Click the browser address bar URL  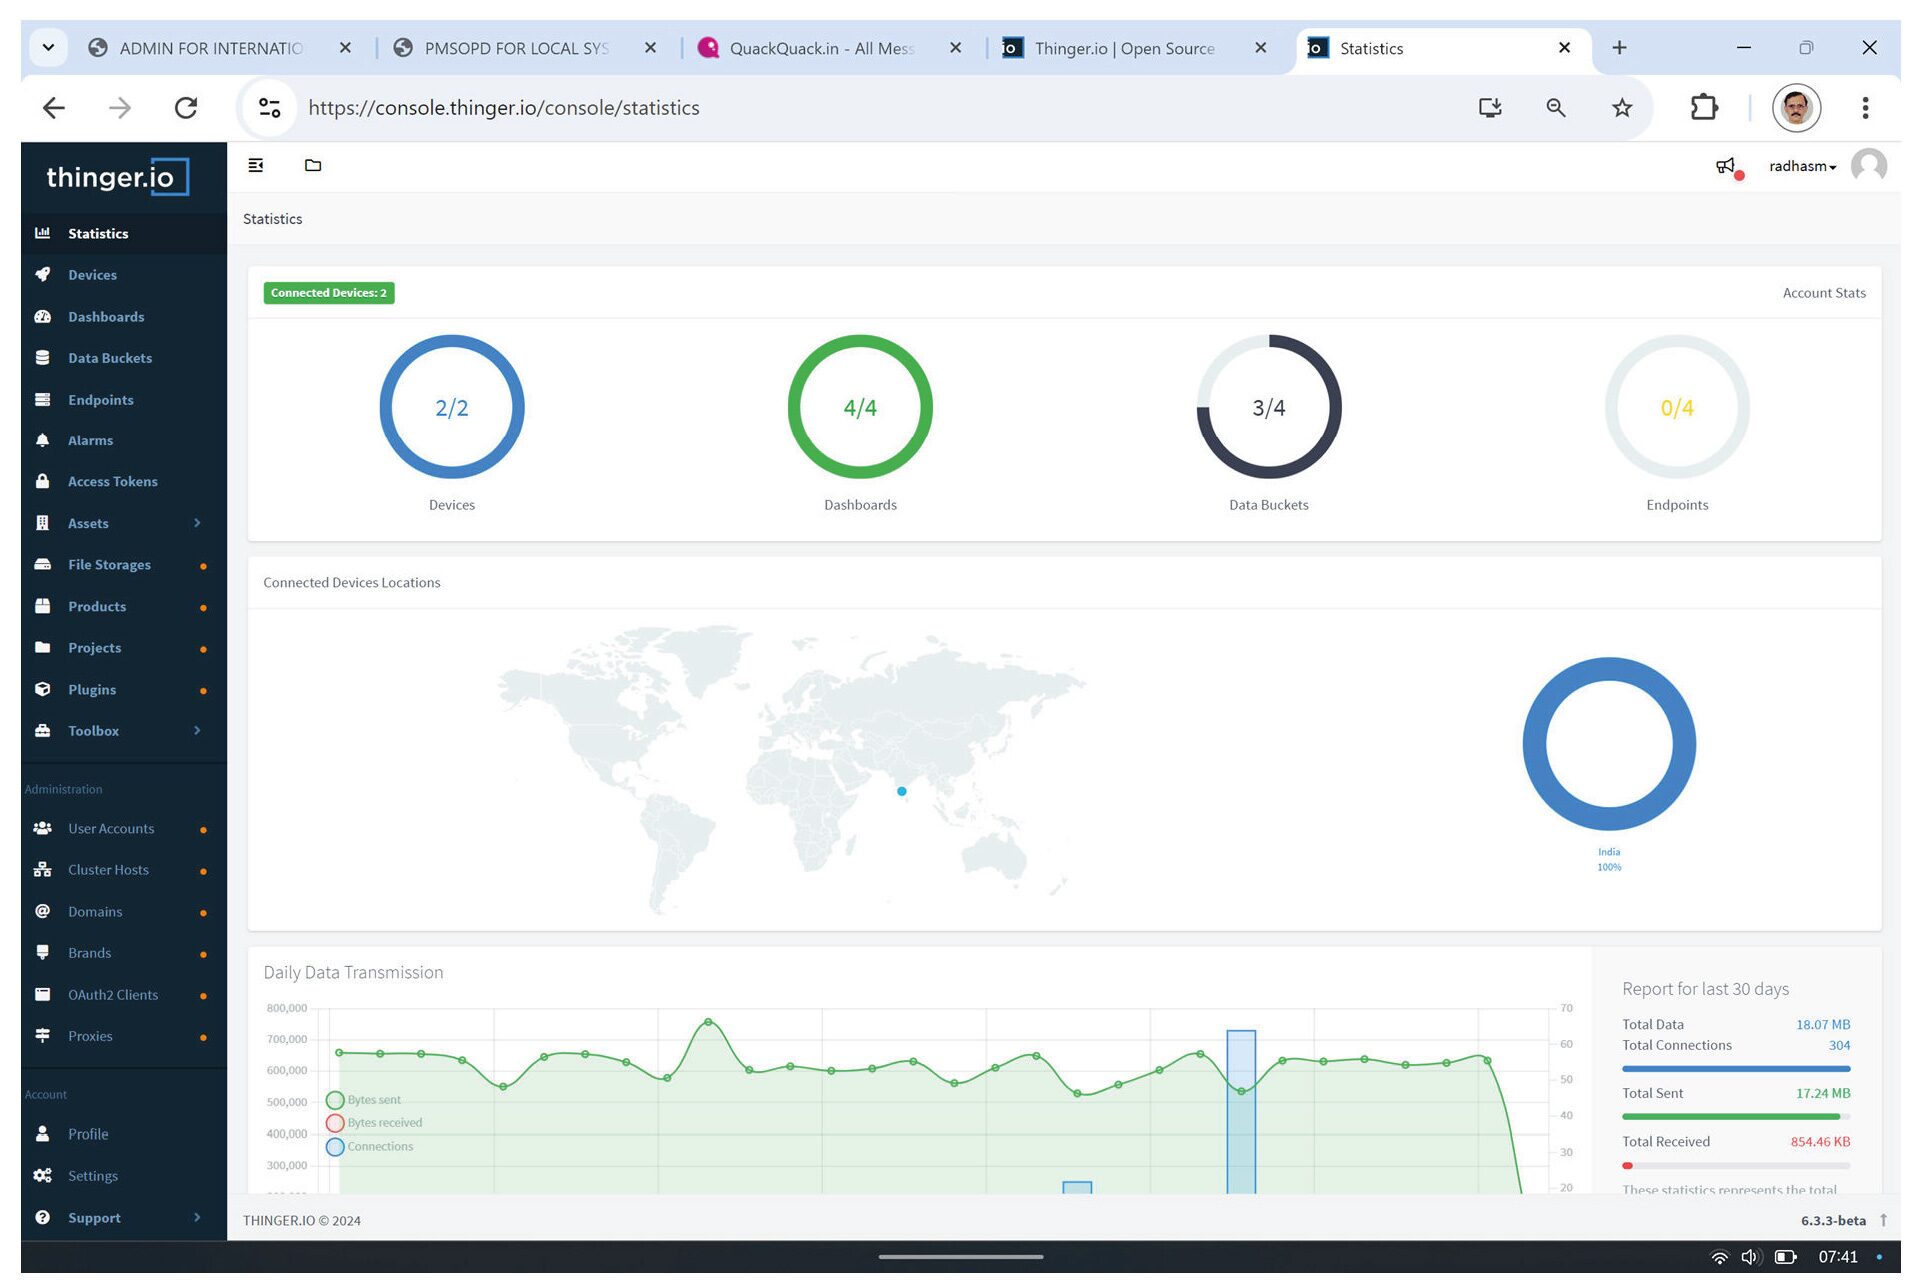point(505,108)
